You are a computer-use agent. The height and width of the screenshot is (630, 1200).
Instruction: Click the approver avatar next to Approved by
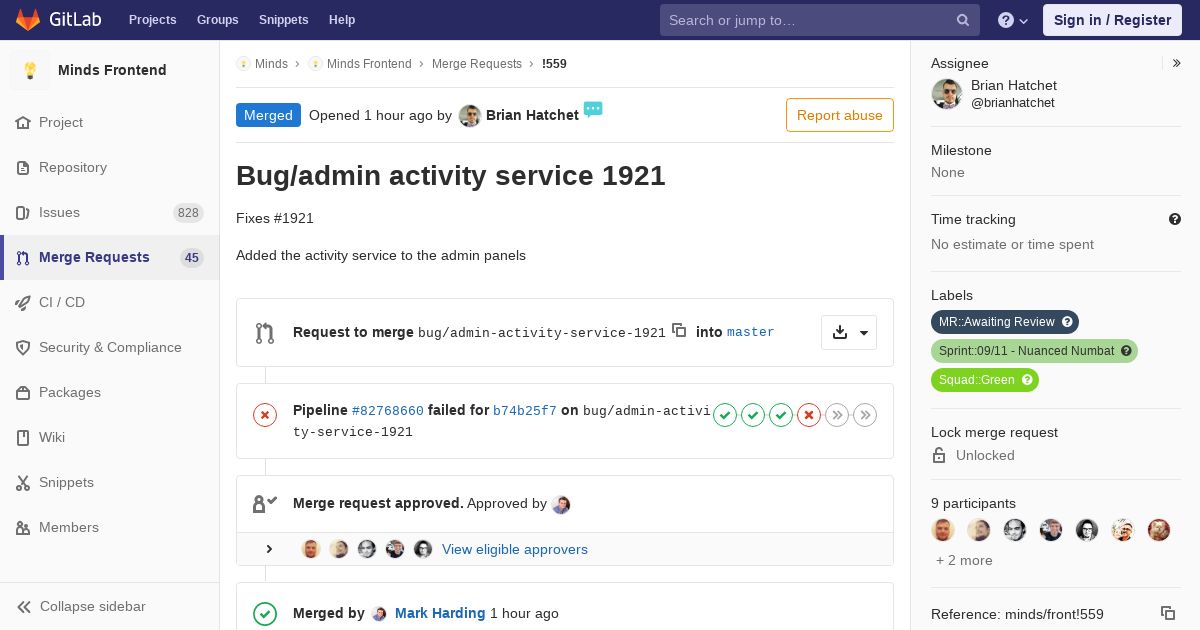tap(561, 504)
